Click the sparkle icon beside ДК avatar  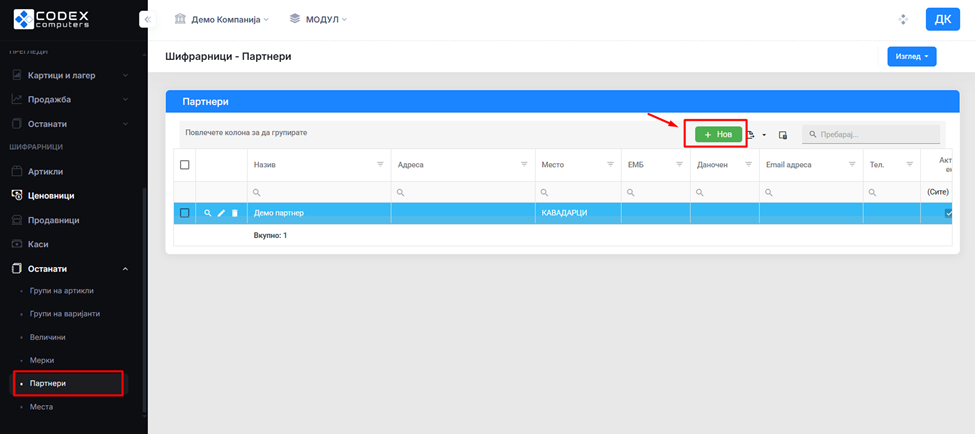[x=903, y=19]
